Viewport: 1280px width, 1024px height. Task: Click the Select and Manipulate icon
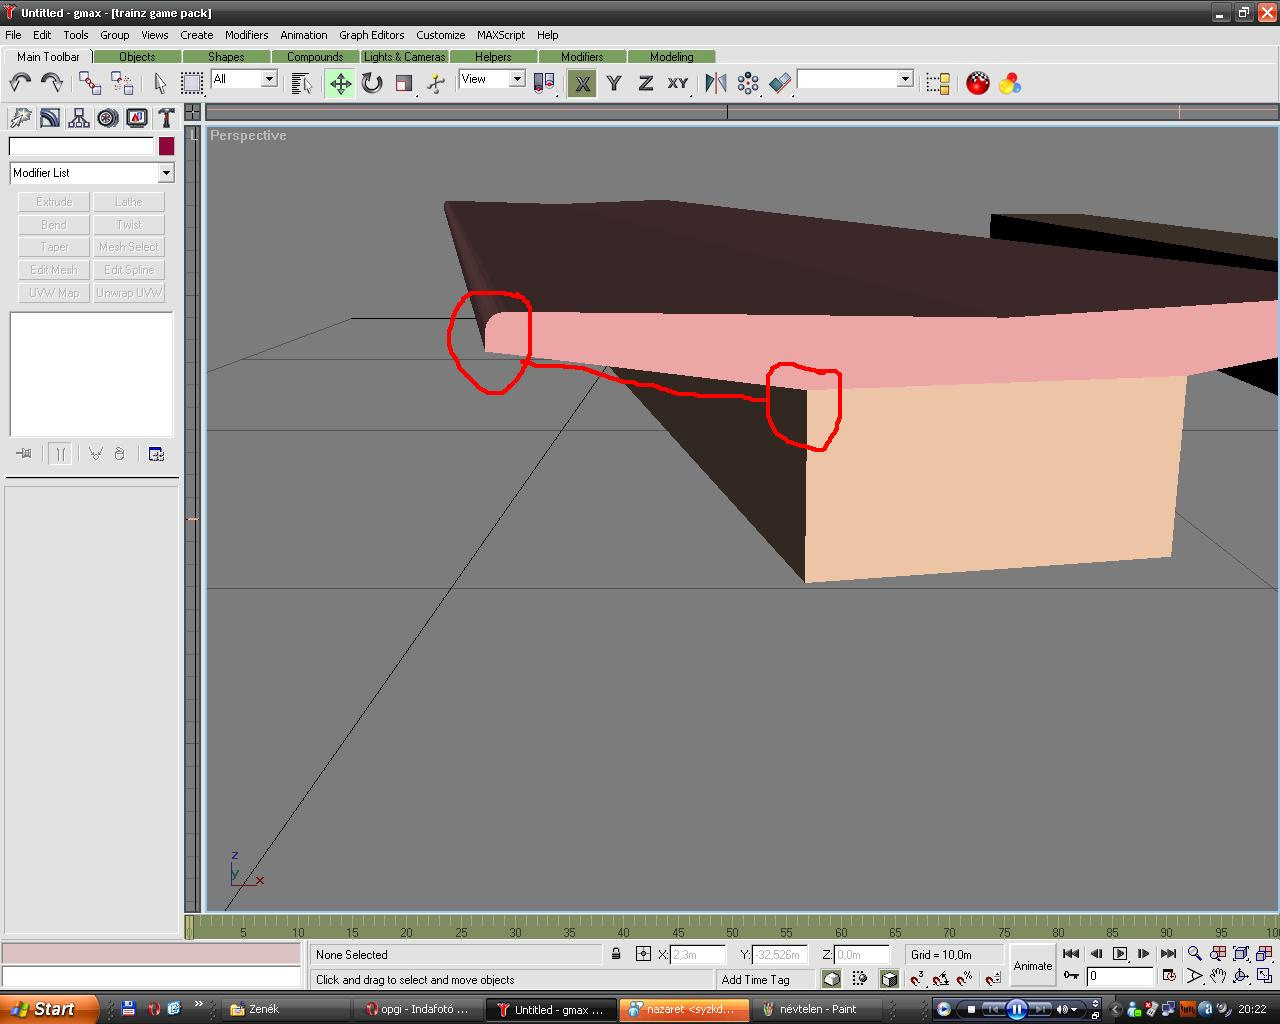[436, 84]
